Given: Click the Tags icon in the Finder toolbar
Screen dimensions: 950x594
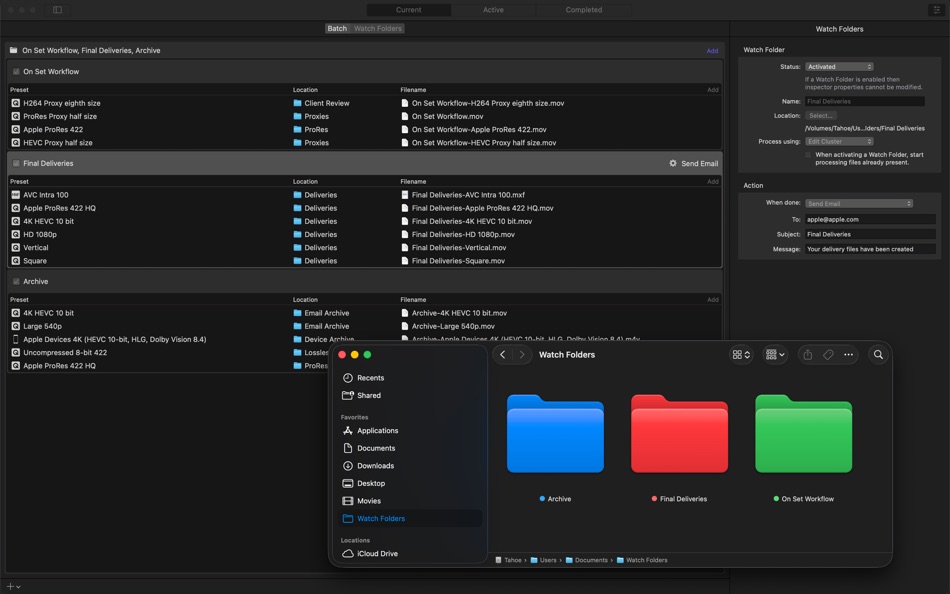Looking at the screenshot, I should (x=827, y=355).
